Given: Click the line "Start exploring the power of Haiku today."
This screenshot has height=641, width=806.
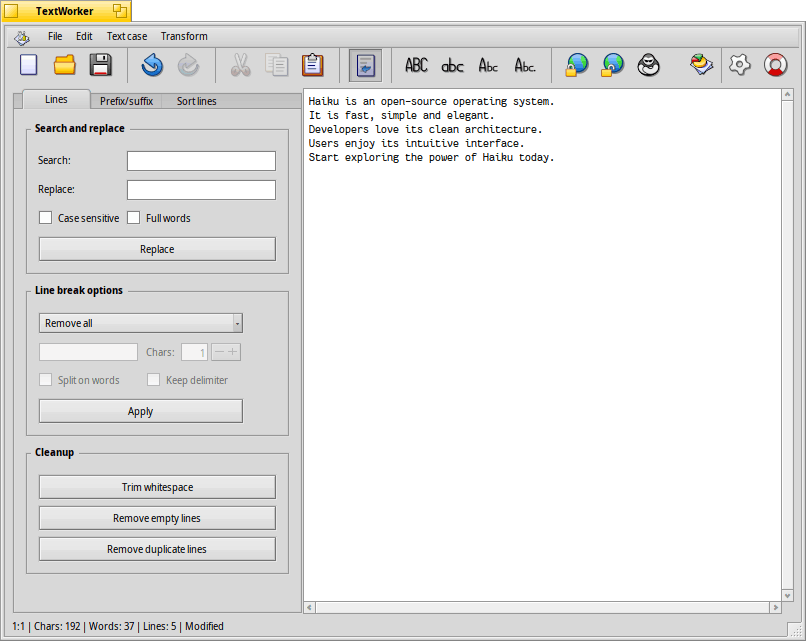Looking at the screenshot, I should coord(431,157).
